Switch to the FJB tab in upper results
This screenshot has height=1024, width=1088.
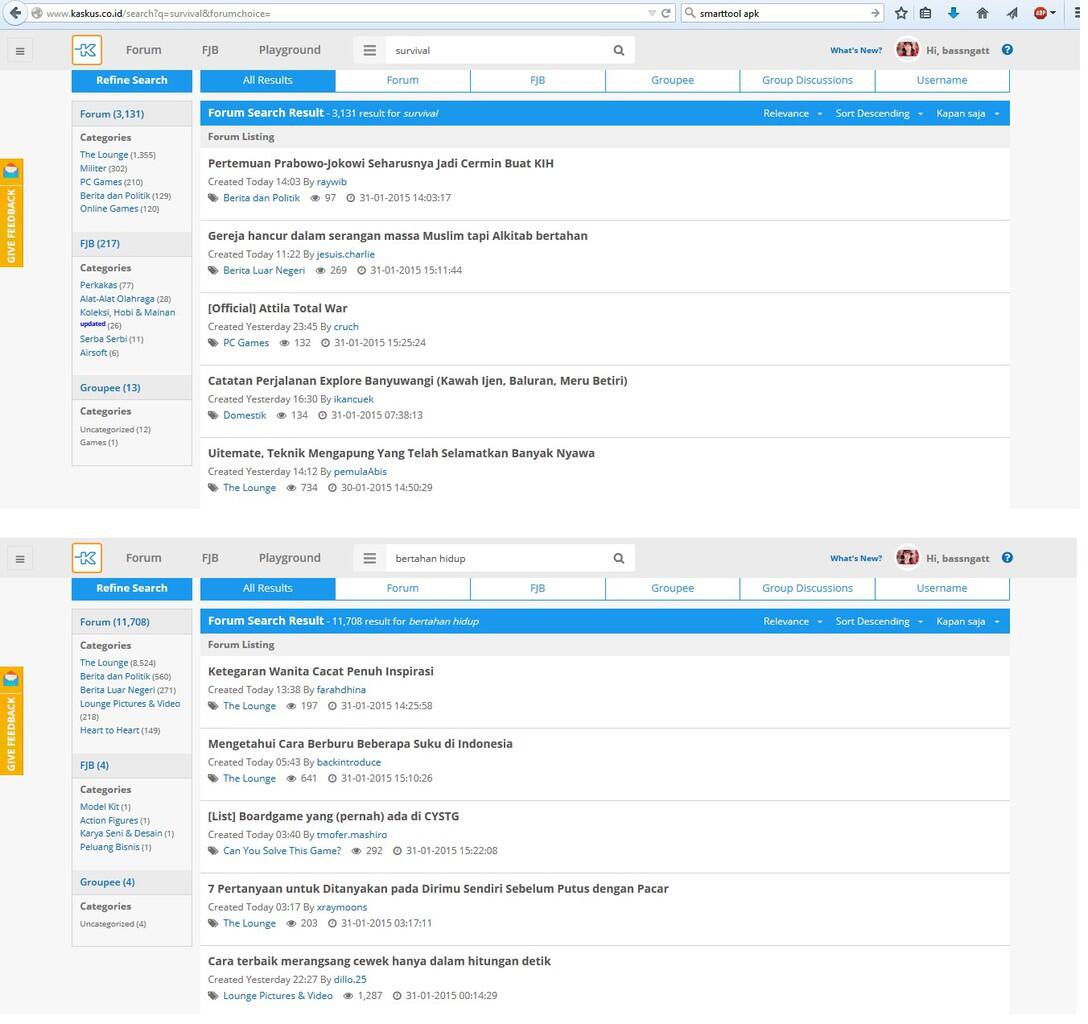(538, 80)
